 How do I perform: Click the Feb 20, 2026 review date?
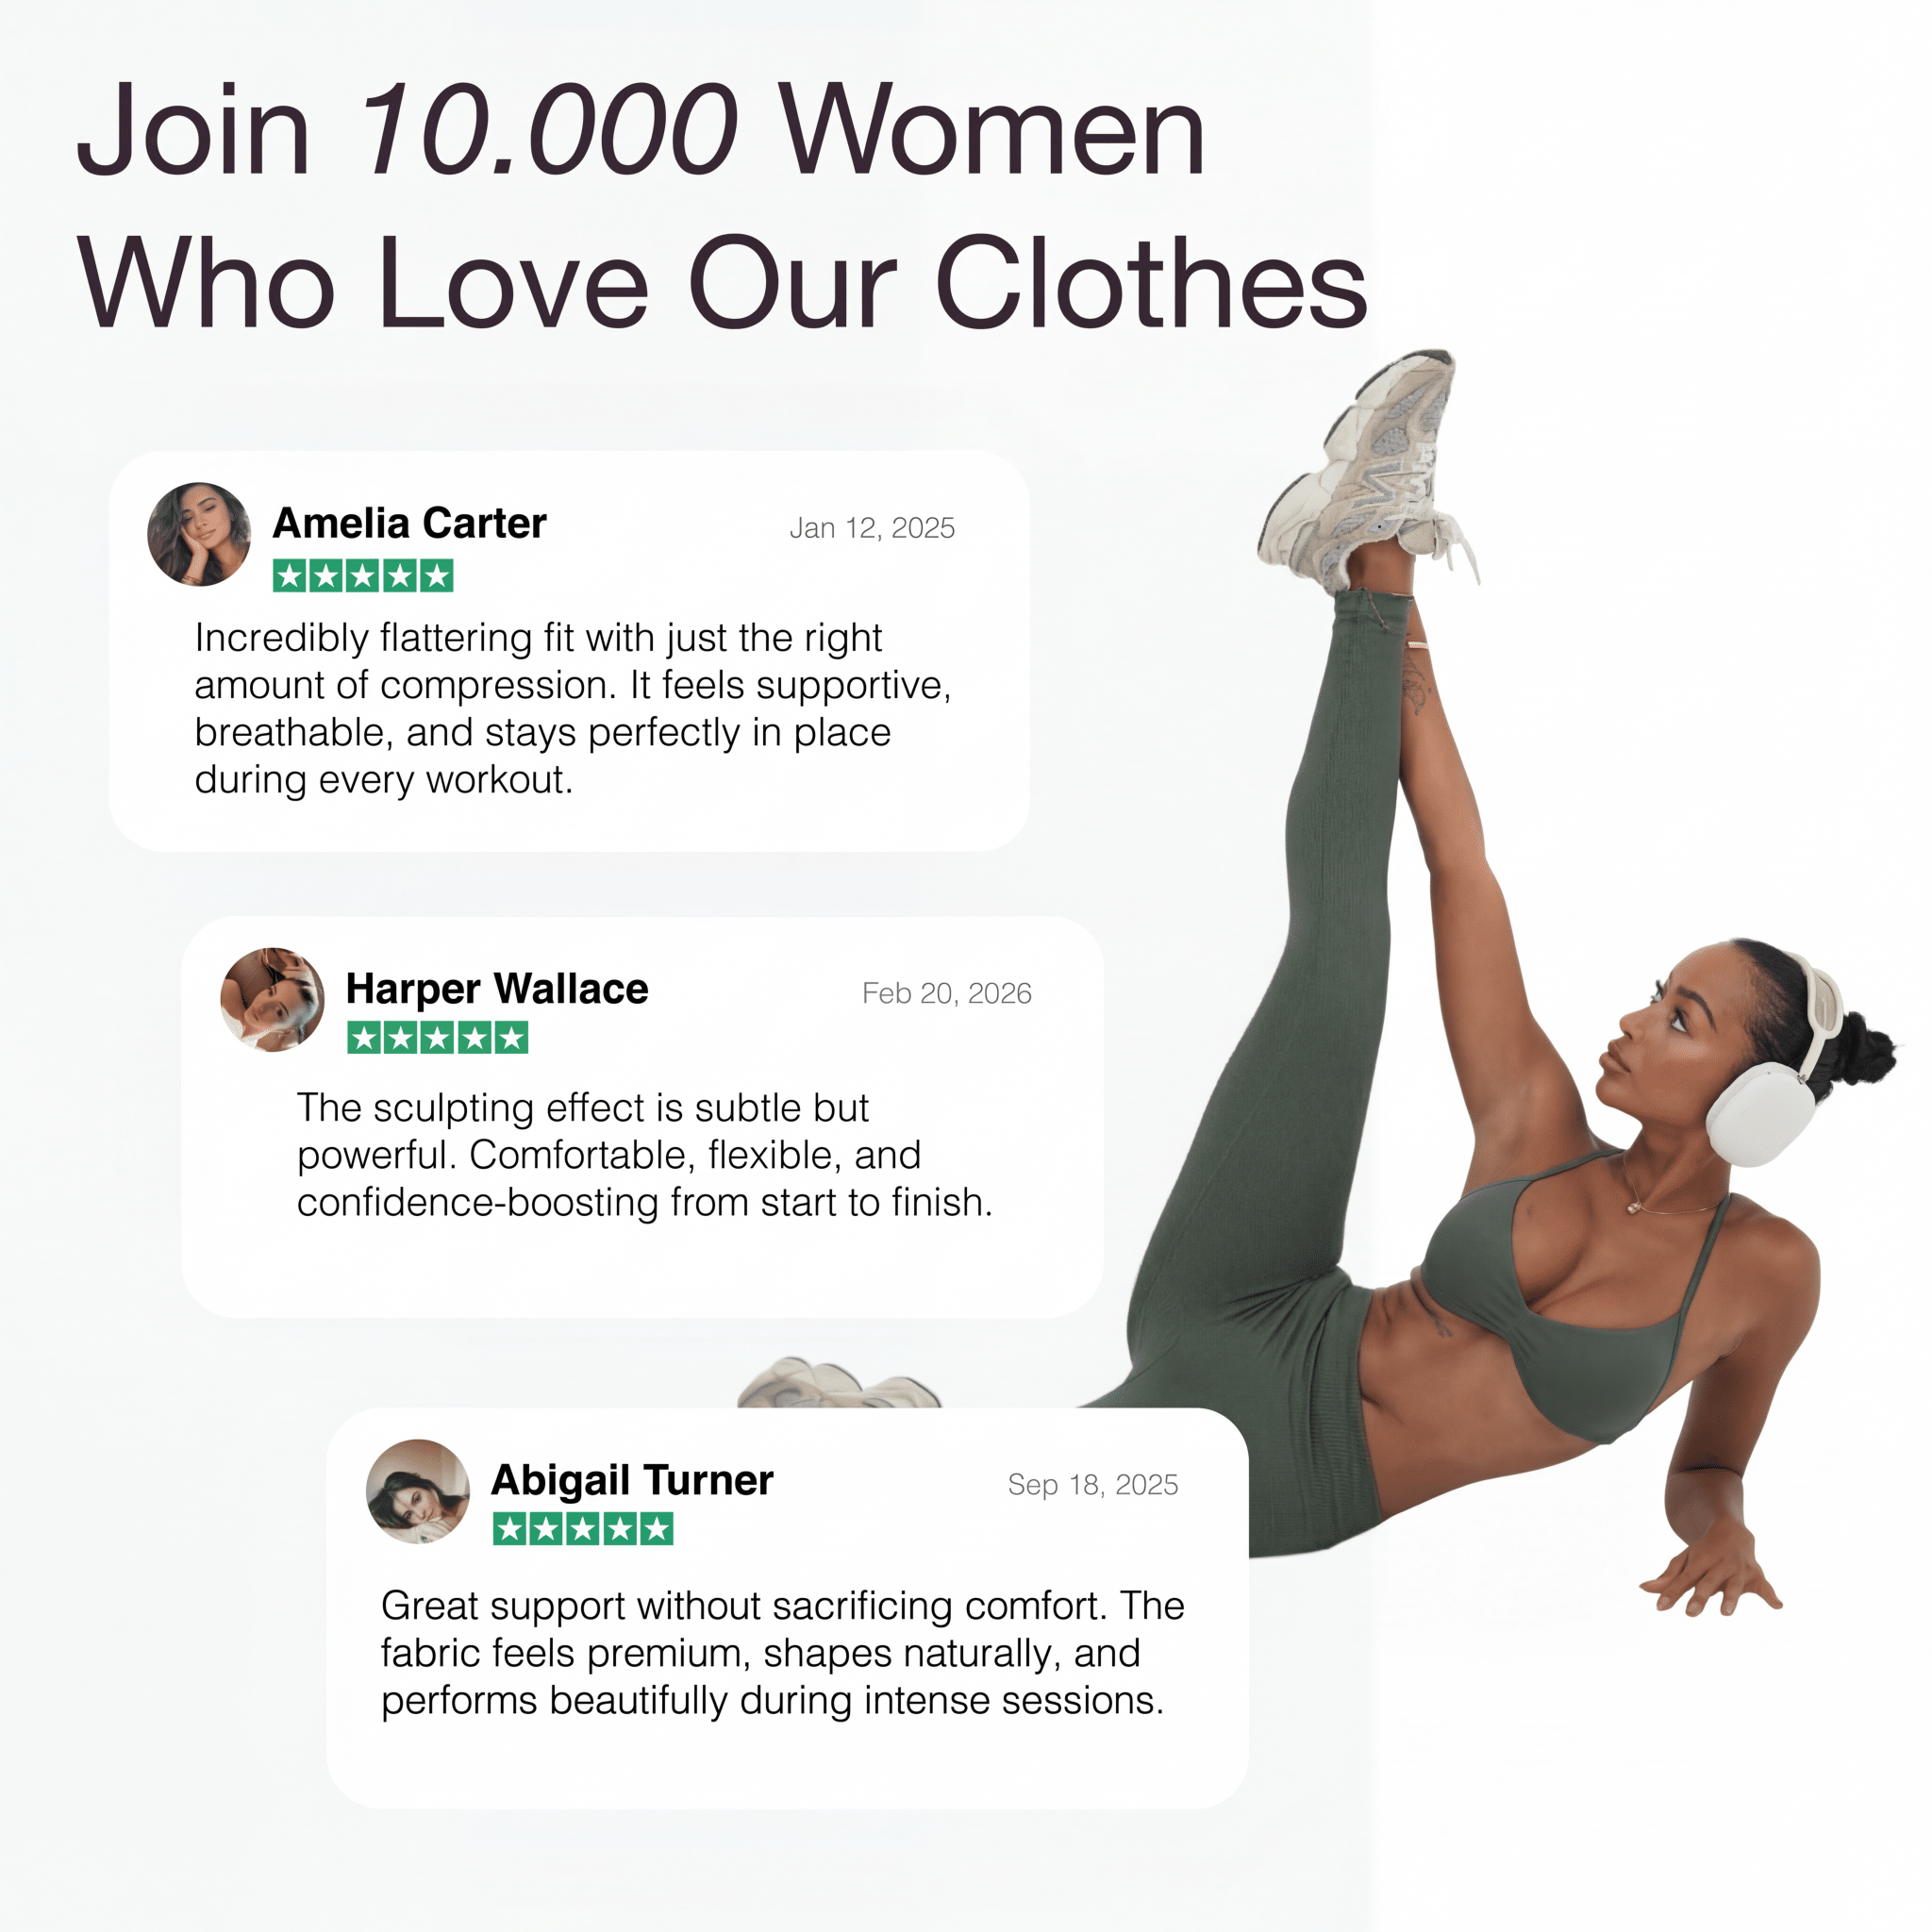pyautogui.click(x=947, y=993)
